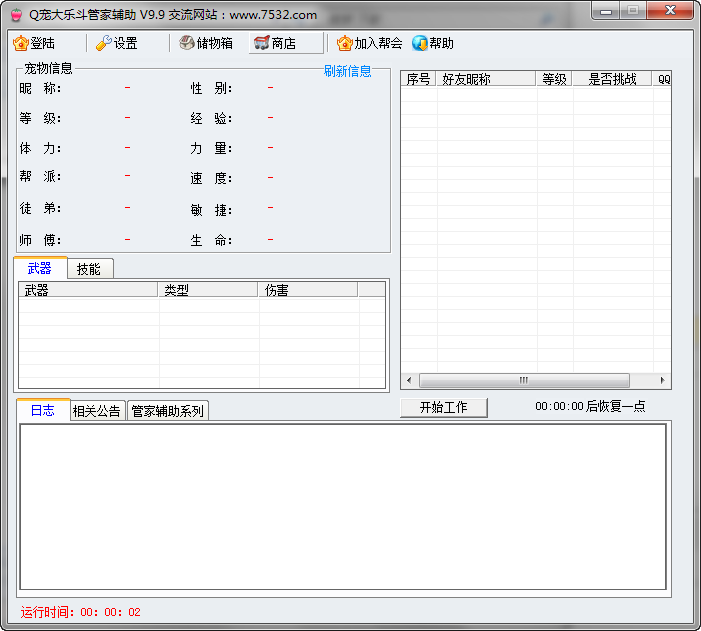Click the 生命 label
Viewport: 701px width, 631px height.
coord(211,241)
